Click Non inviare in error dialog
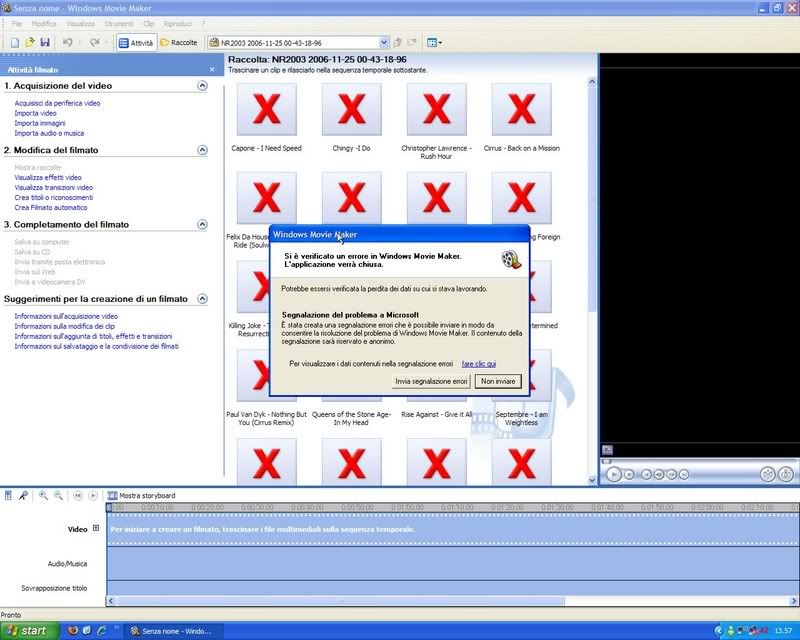 tap(497, 381)
